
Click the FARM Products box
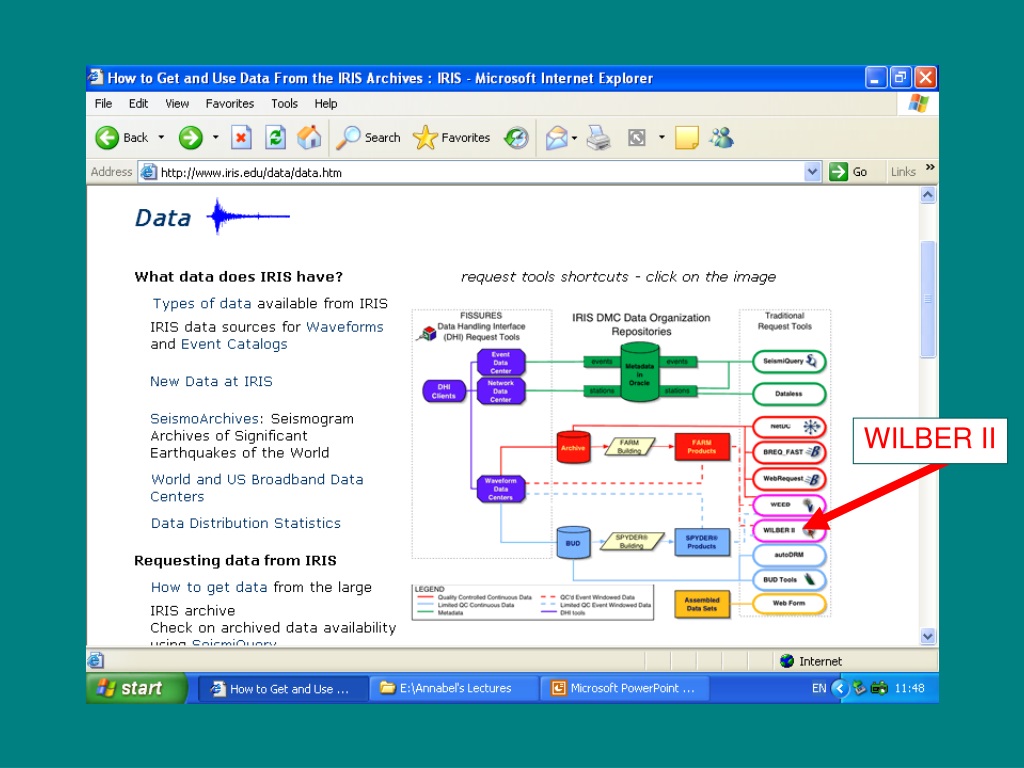pyautogui.click(x=702, y=447)
